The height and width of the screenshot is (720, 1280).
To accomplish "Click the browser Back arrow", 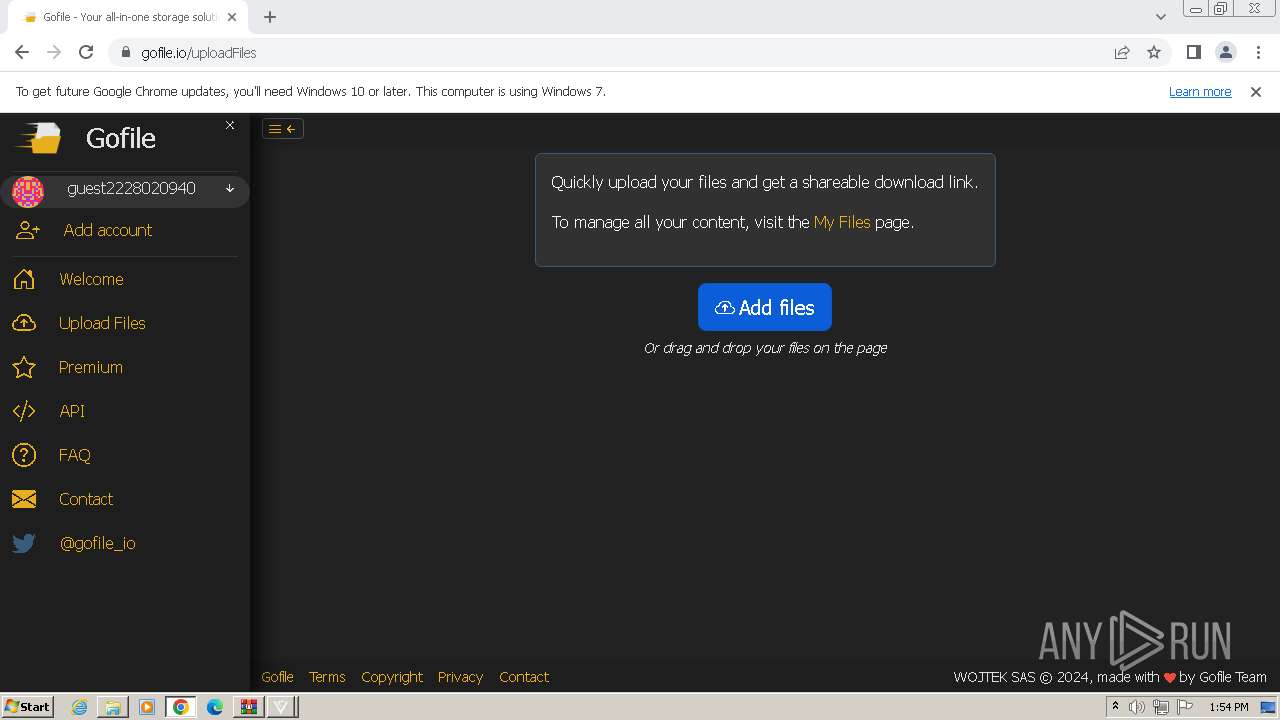I will [x=22, y=52].
